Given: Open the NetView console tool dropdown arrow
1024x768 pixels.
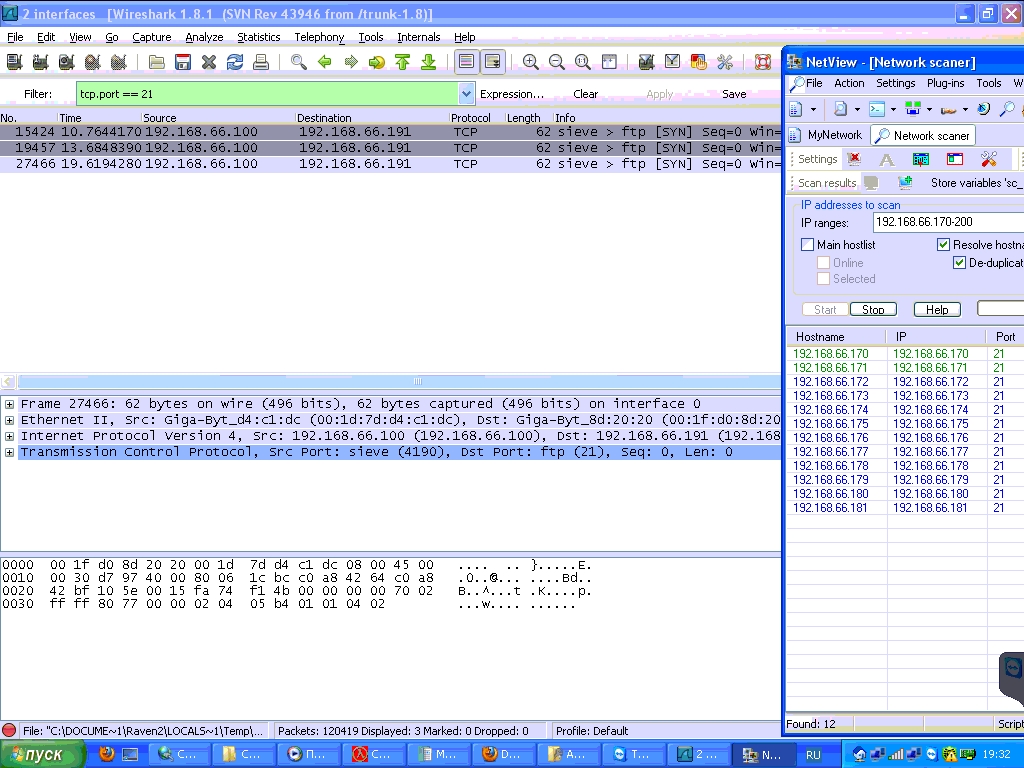Looking at the screenshot, I should pyautogui.click(x=893, y=109).
